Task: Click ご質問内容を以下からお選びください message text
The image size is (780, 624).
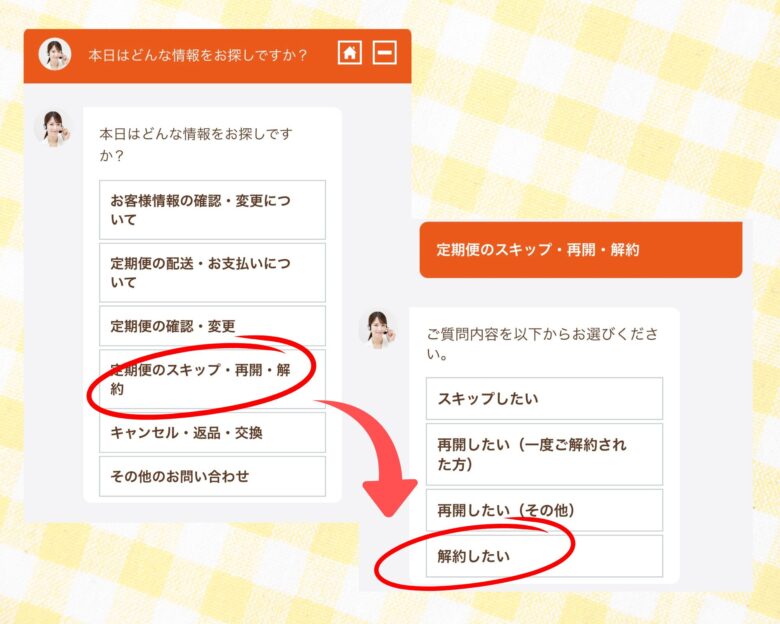Action: 542,343
